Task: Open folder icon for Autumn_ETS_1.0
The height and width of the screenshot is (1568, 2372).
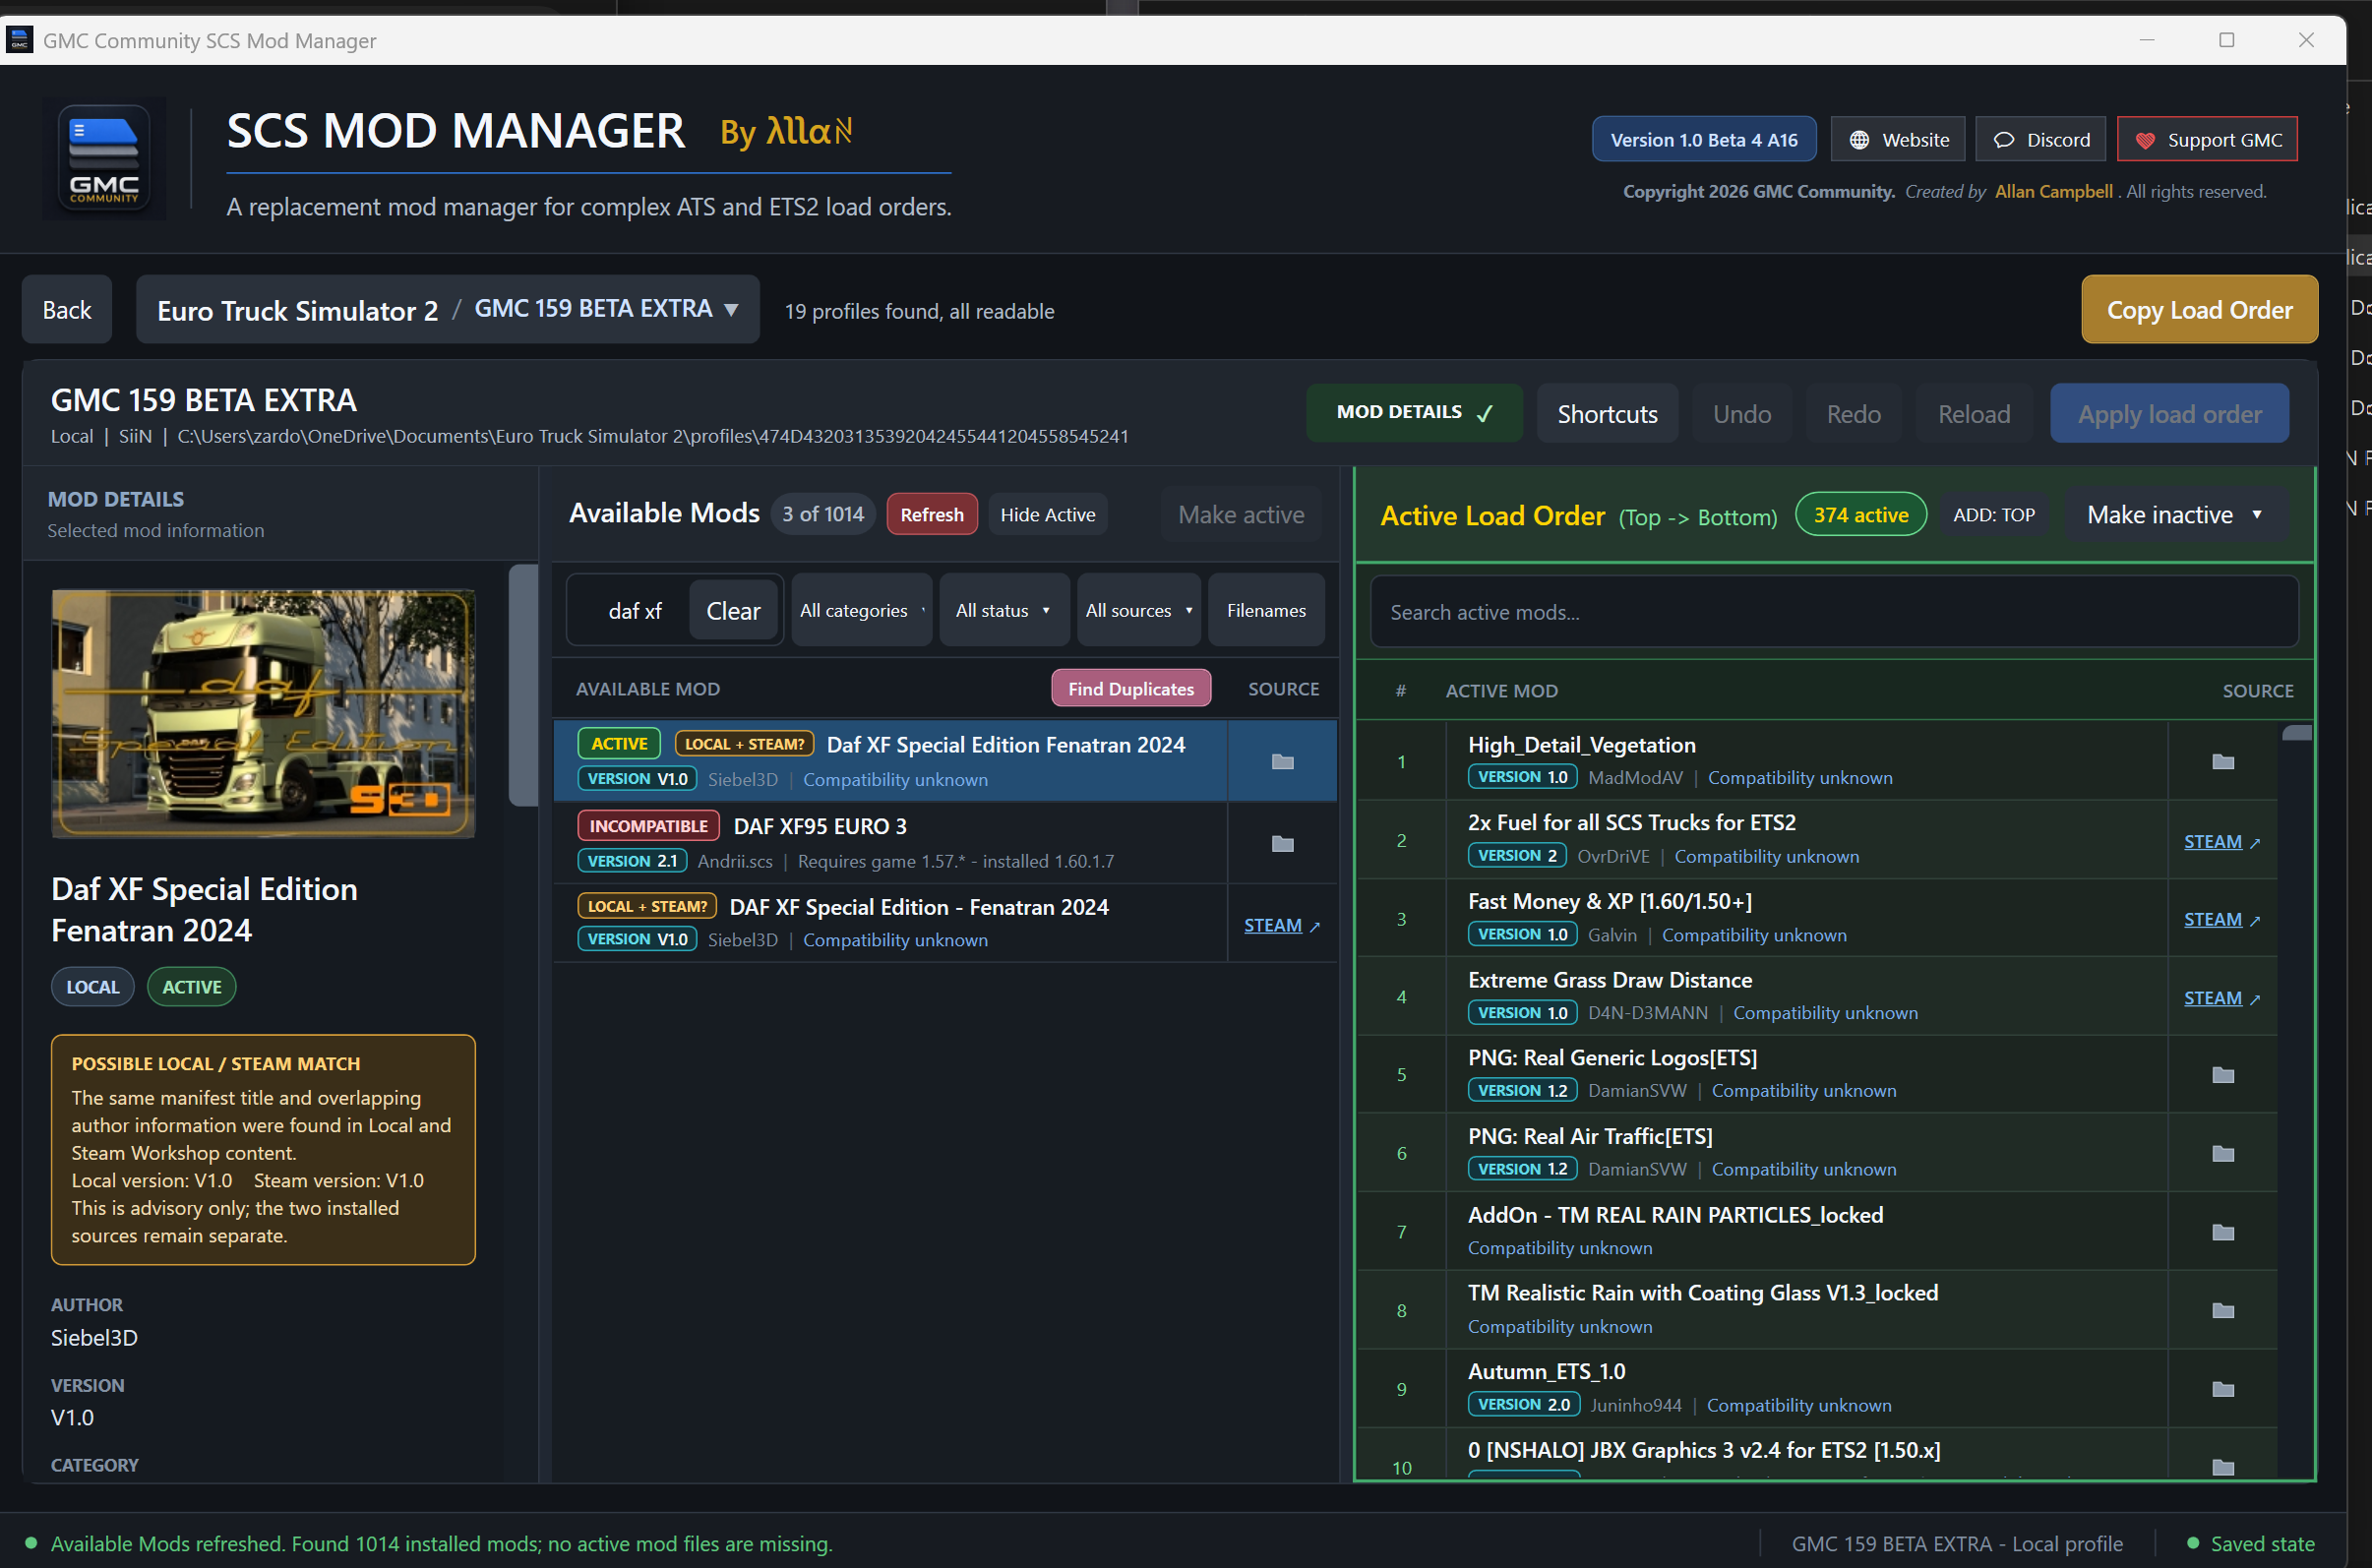Action: coord(2222,1389)
